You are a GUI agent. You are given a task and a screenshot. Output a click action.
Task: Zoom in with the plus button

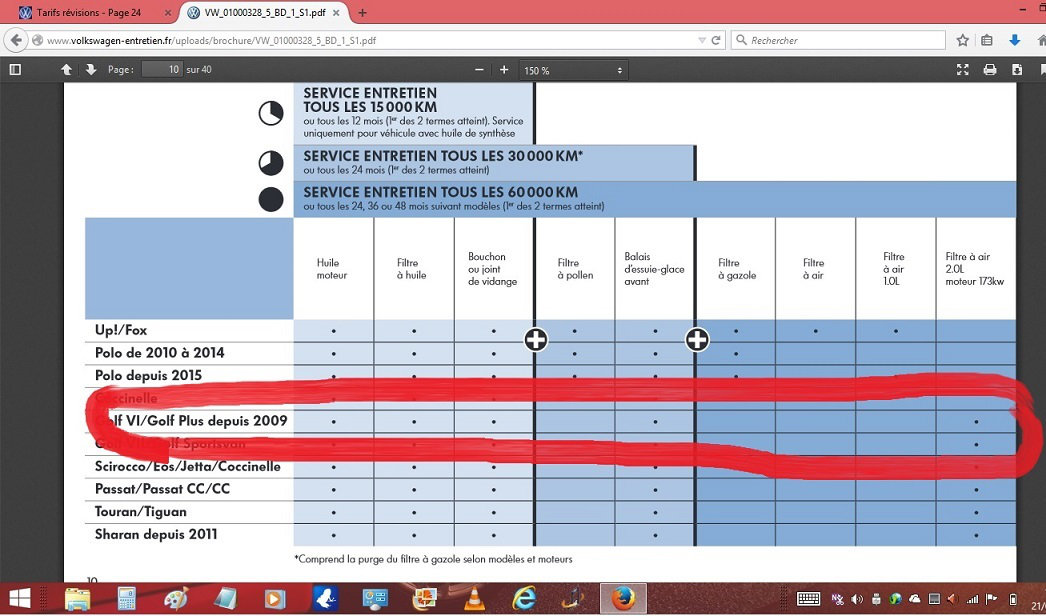click(504, 70)
